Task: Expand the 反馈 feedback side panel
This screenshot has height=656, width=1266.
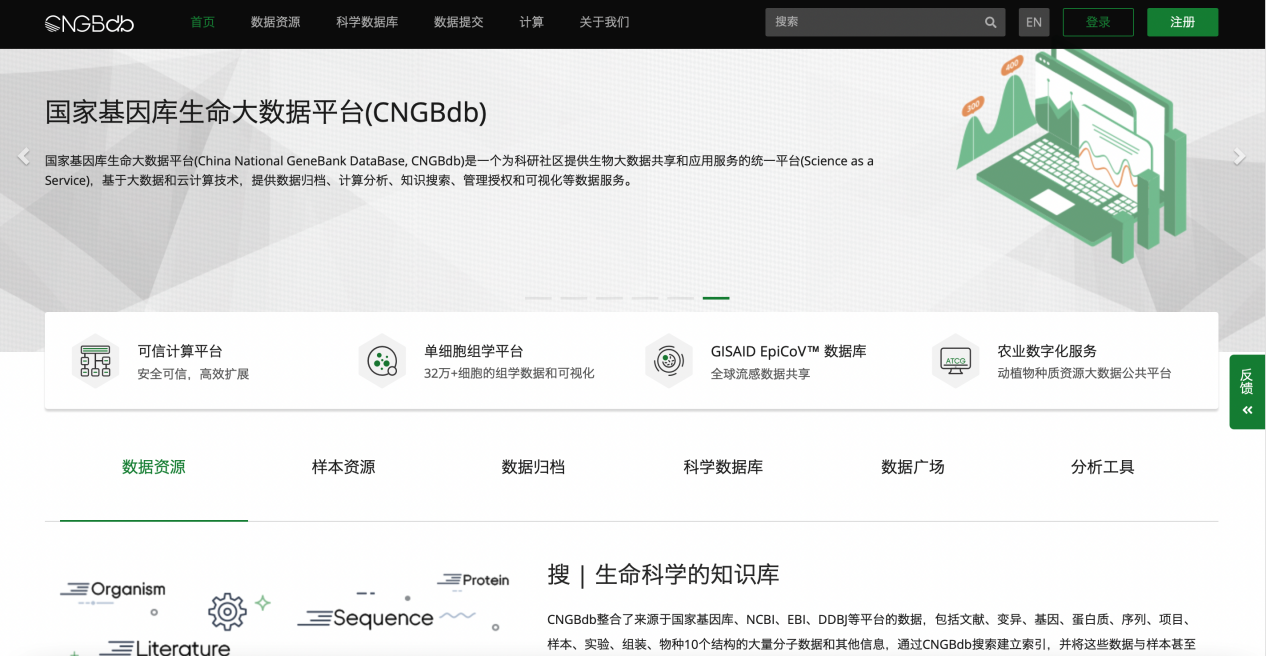Action: [1247, 392]
